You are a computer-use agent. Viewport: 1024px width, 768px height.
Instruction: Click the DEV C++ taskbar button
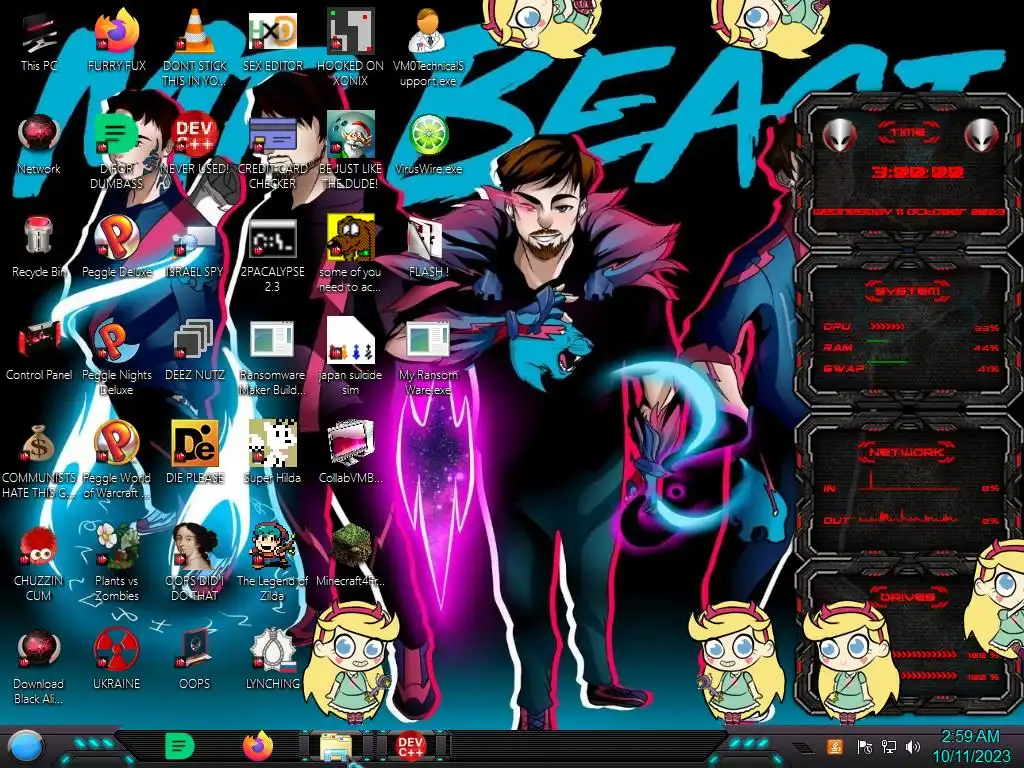(411, 746)
